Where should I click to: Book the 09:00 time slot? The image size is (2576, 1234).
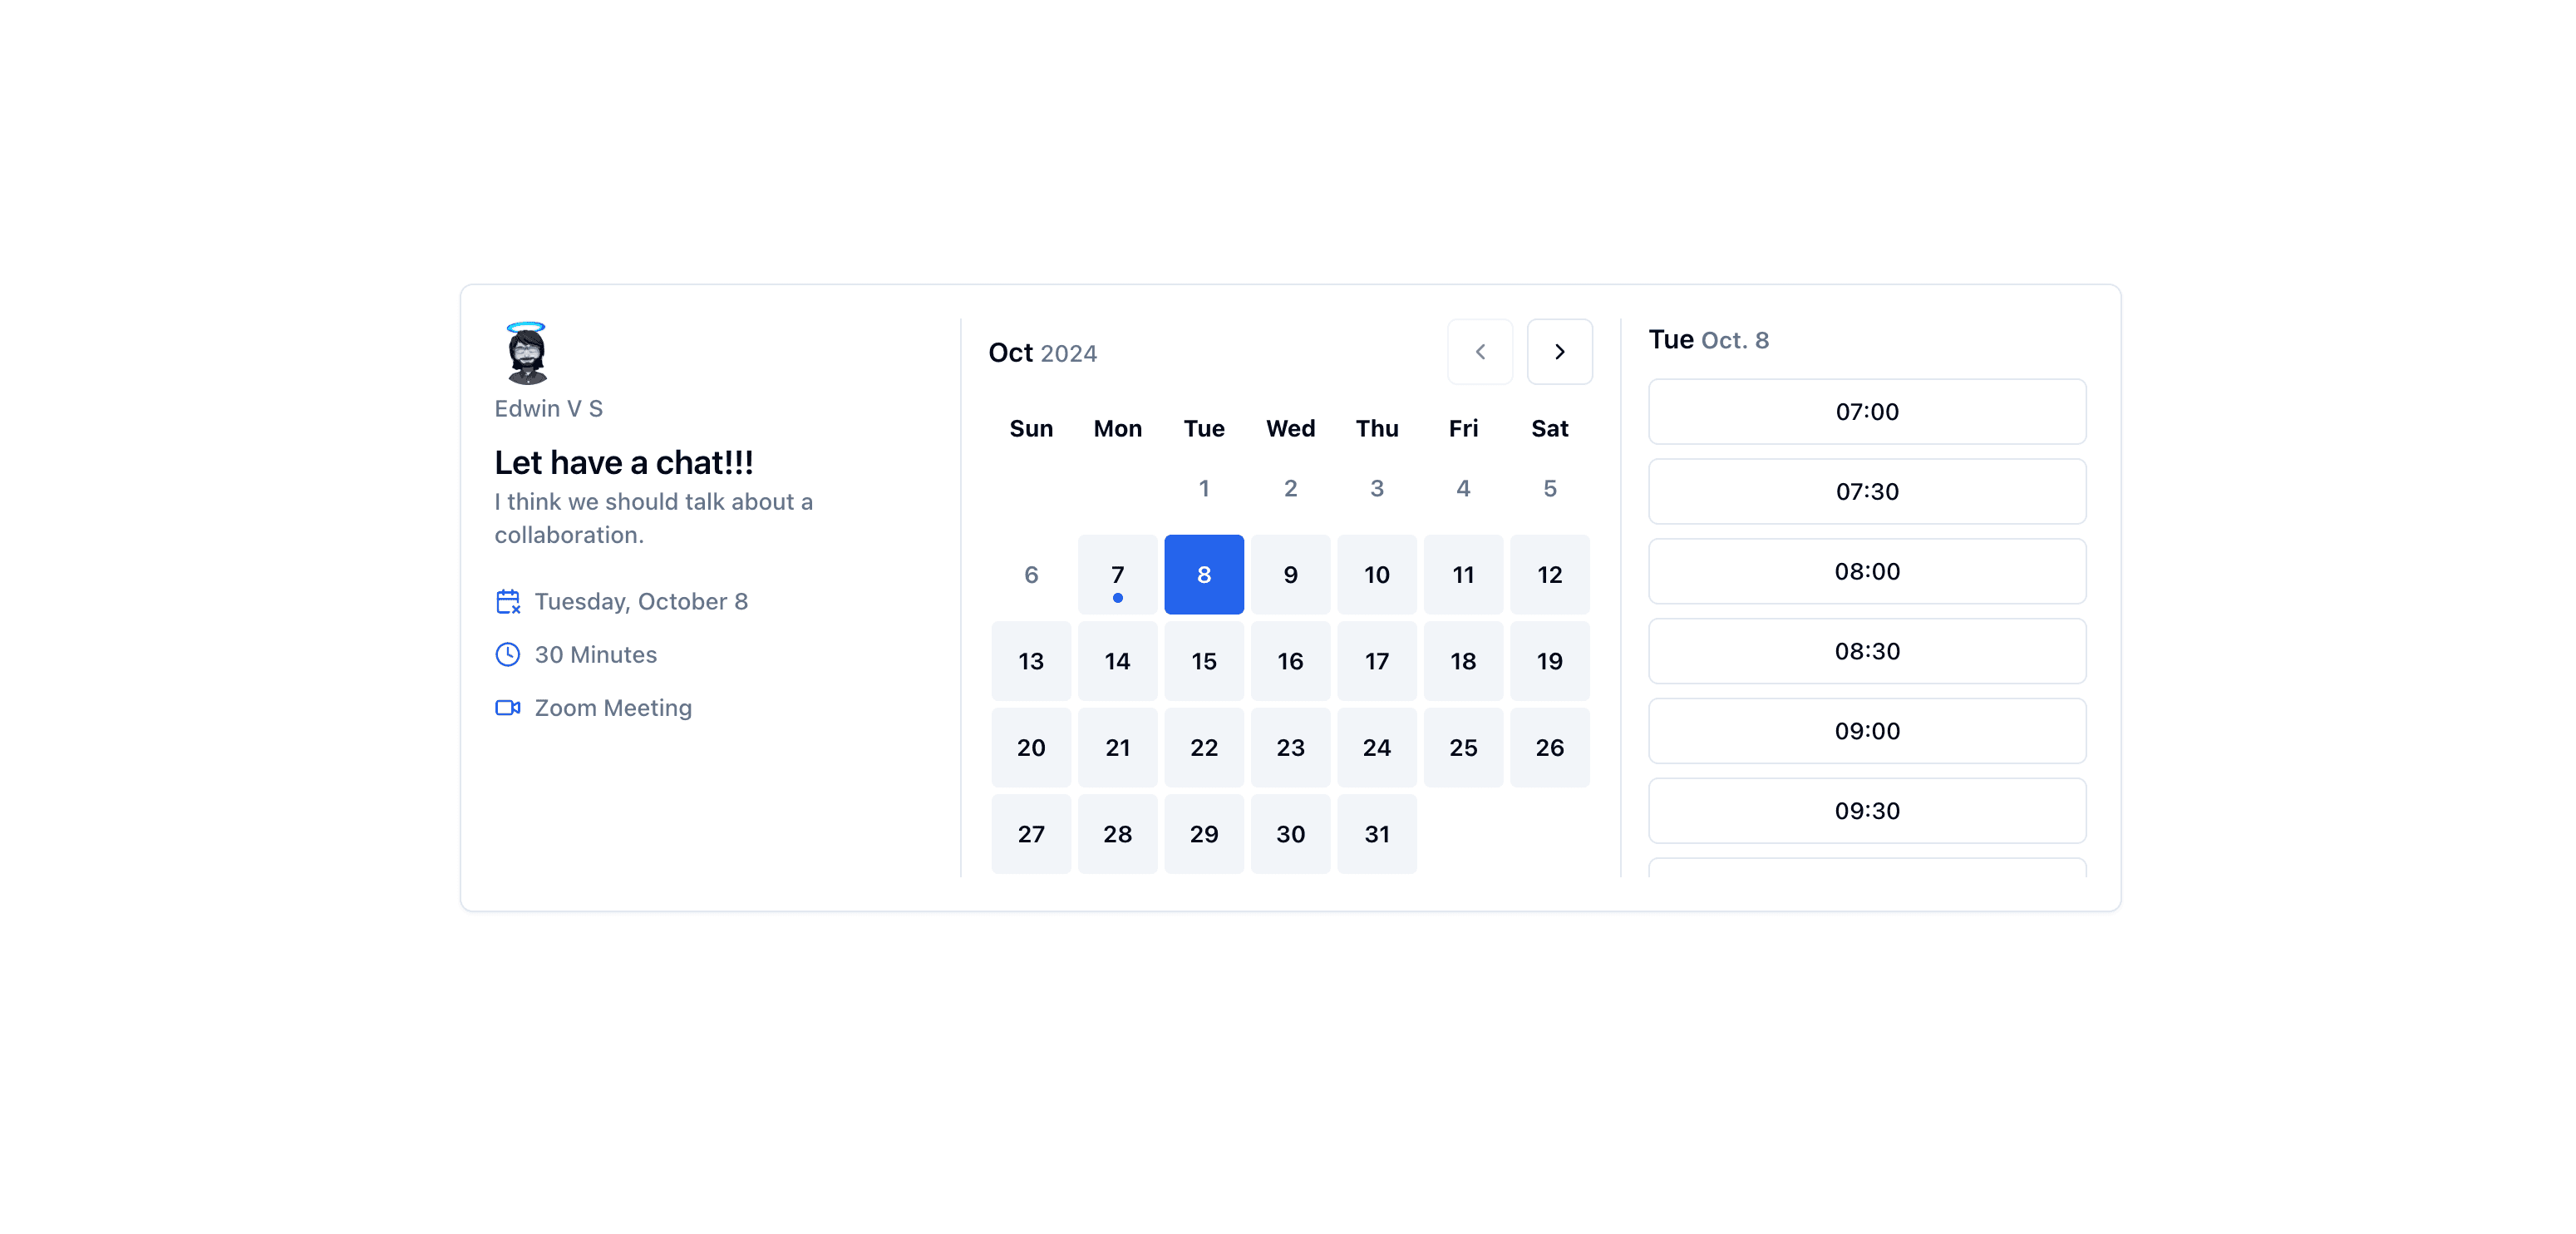[1866, 731]
